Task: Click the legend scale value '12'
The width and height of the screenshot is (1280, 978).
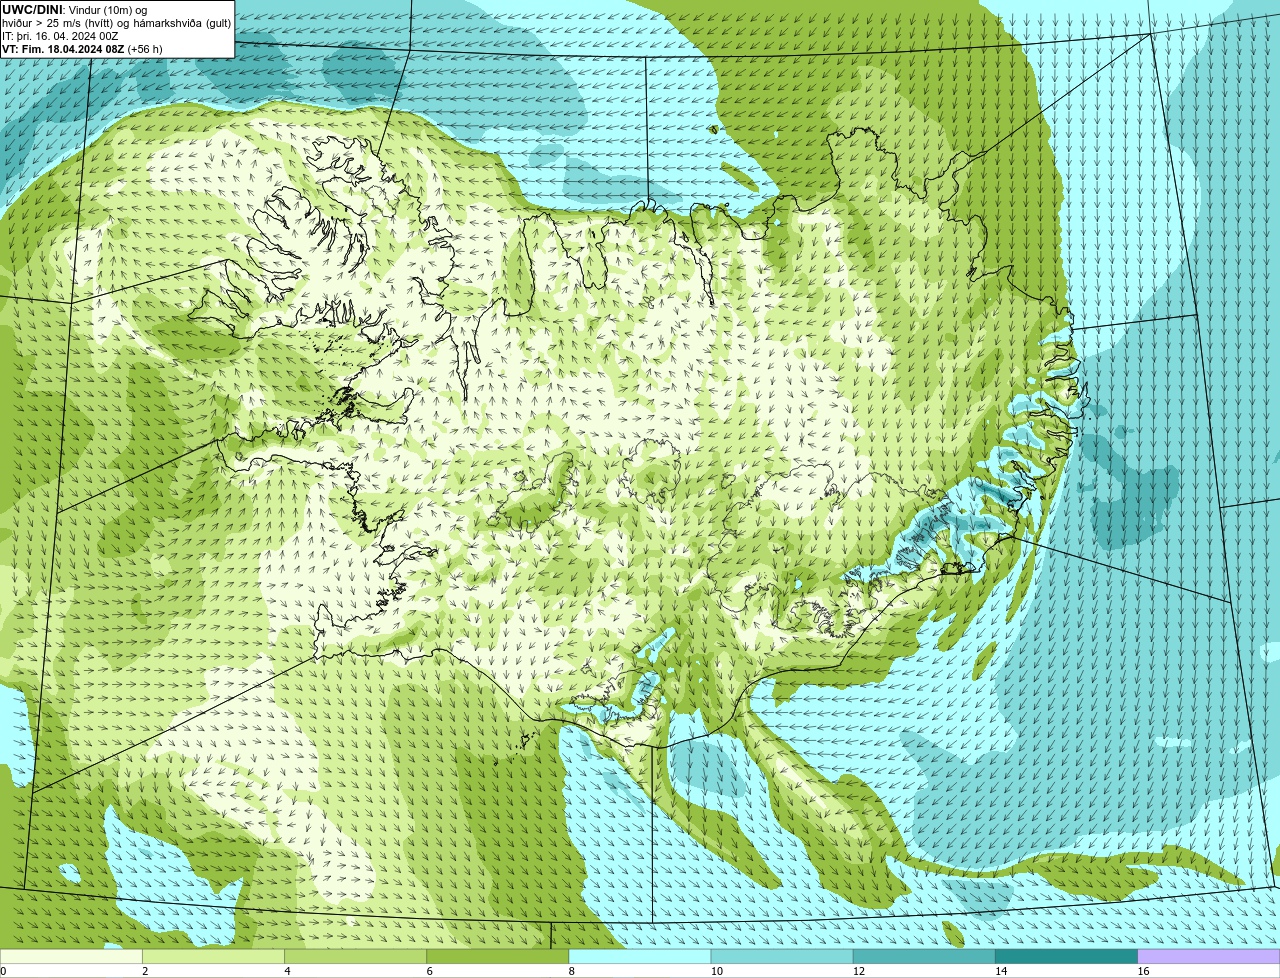Action: [858, 971]
